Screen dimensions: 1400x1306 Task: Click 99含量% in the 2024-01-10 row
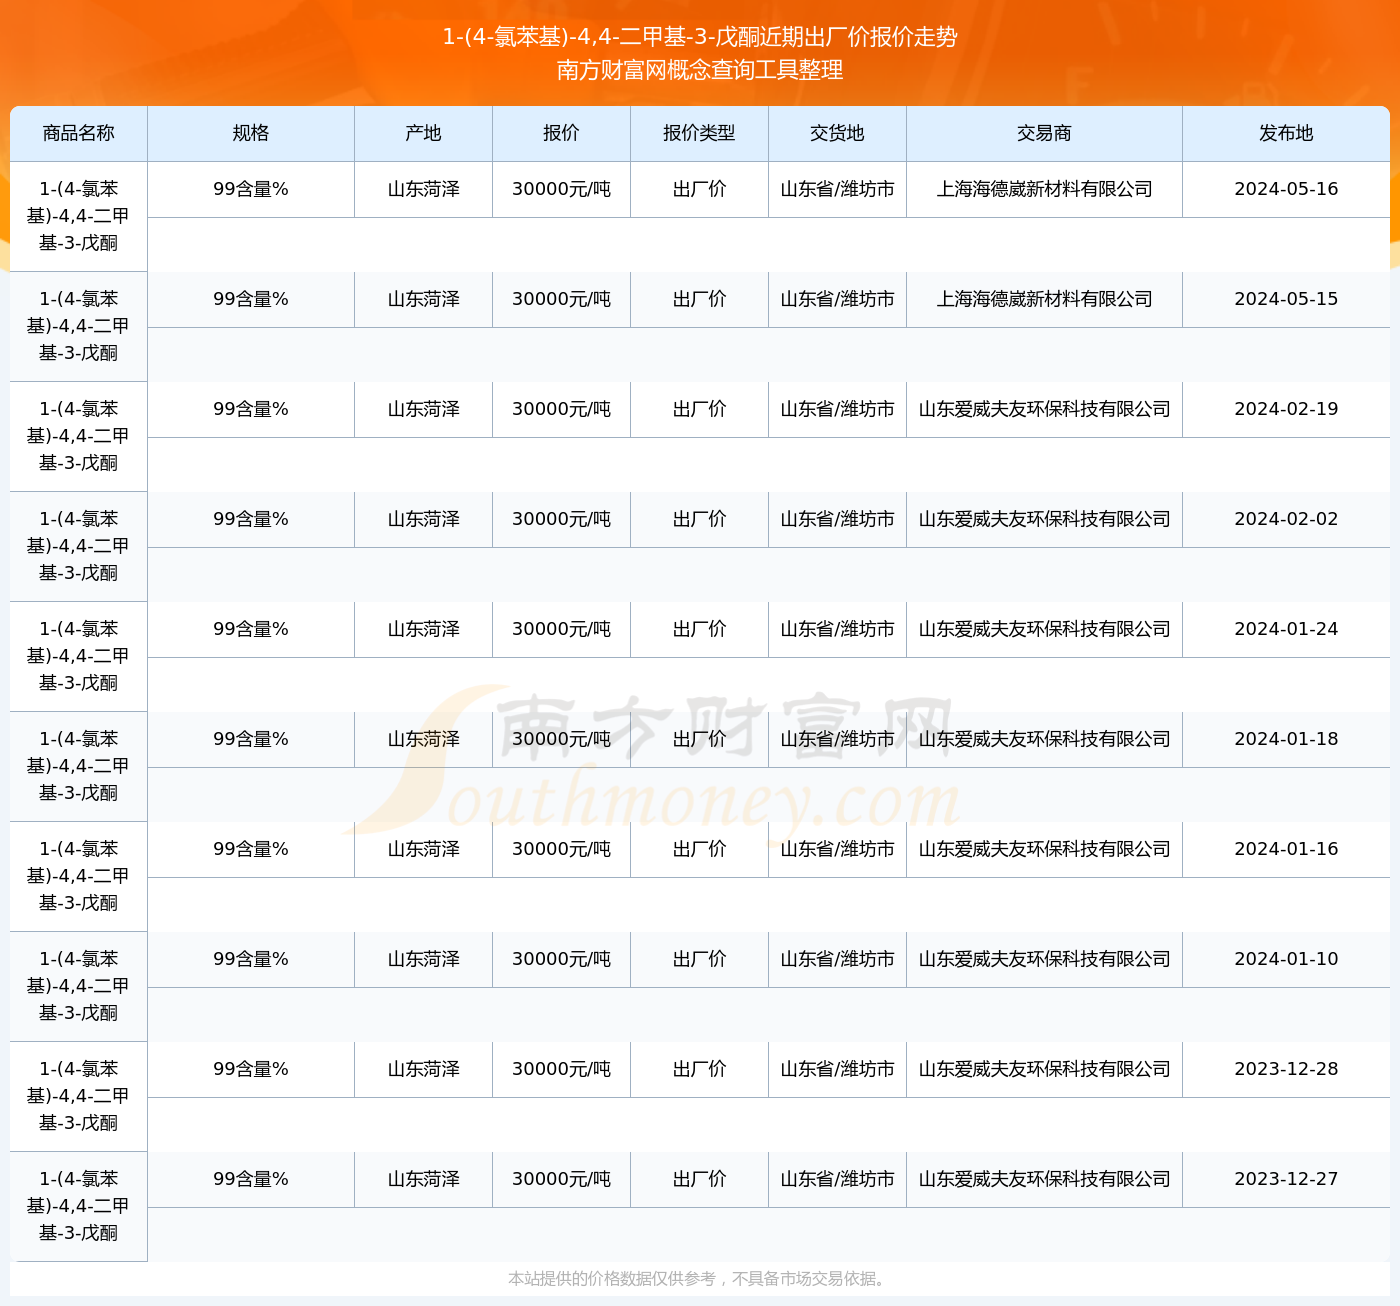[x=251, y=959]
